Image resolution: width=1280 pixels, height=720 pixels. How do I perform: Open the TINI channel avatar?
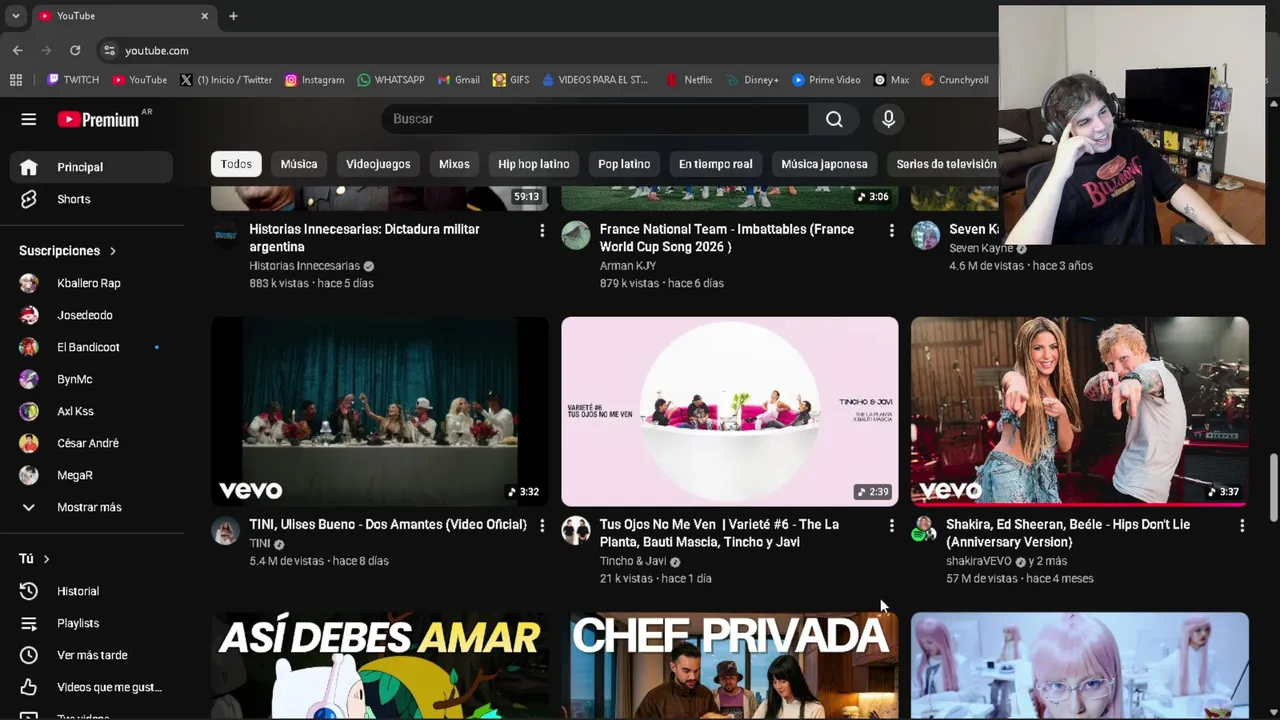tap(226, 531)
